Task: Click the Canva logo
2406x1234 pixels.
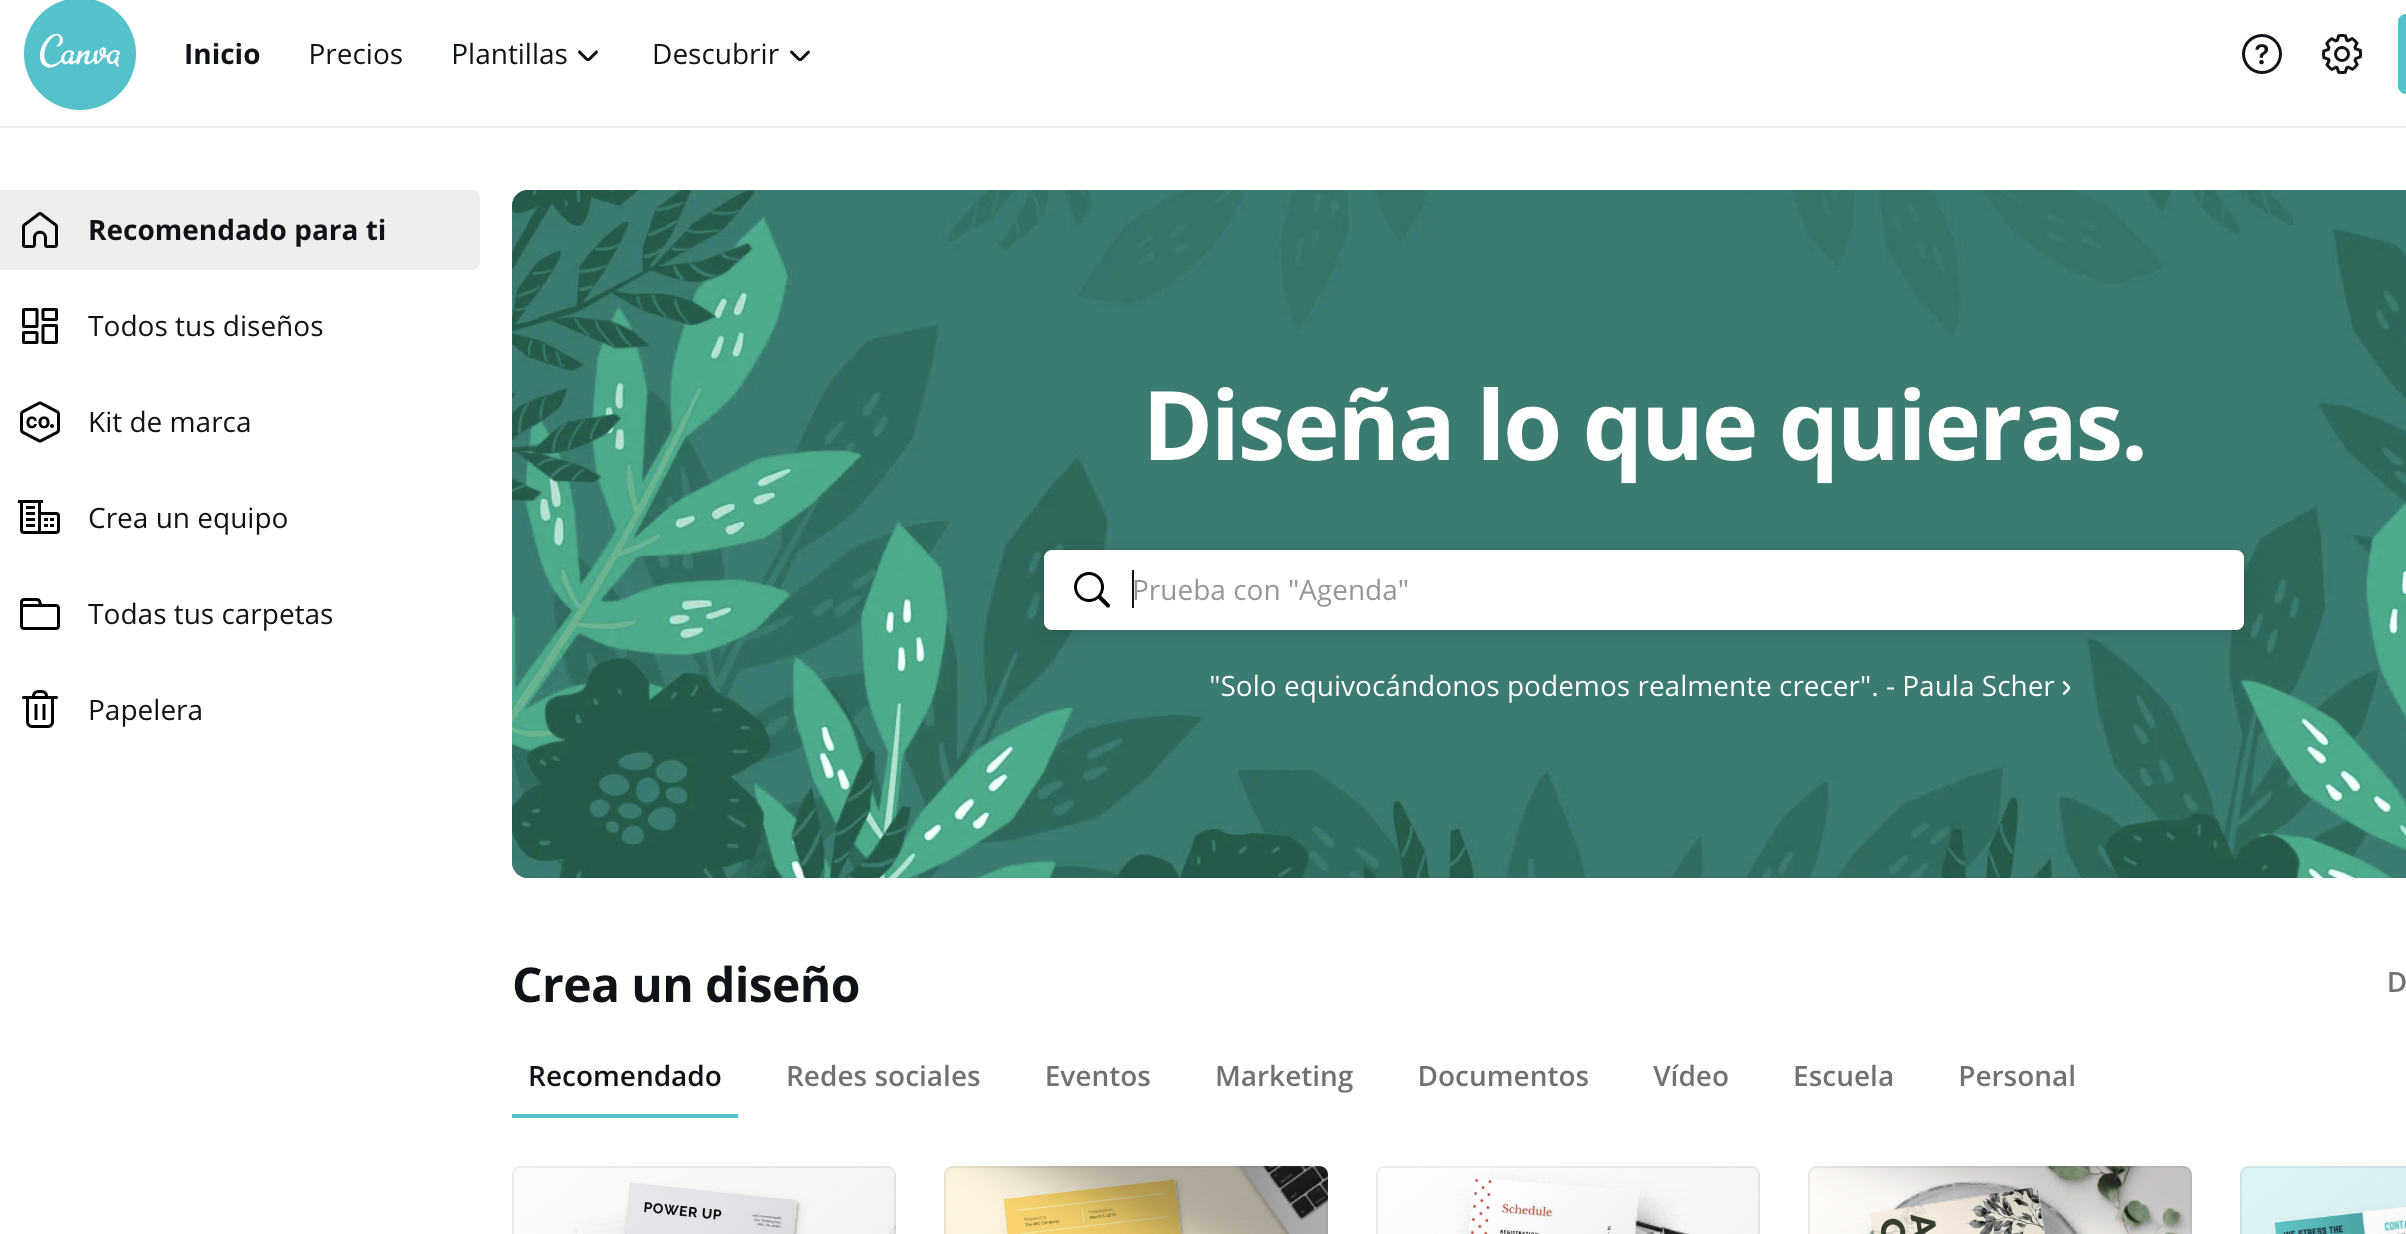Action: tap(79, 54)
